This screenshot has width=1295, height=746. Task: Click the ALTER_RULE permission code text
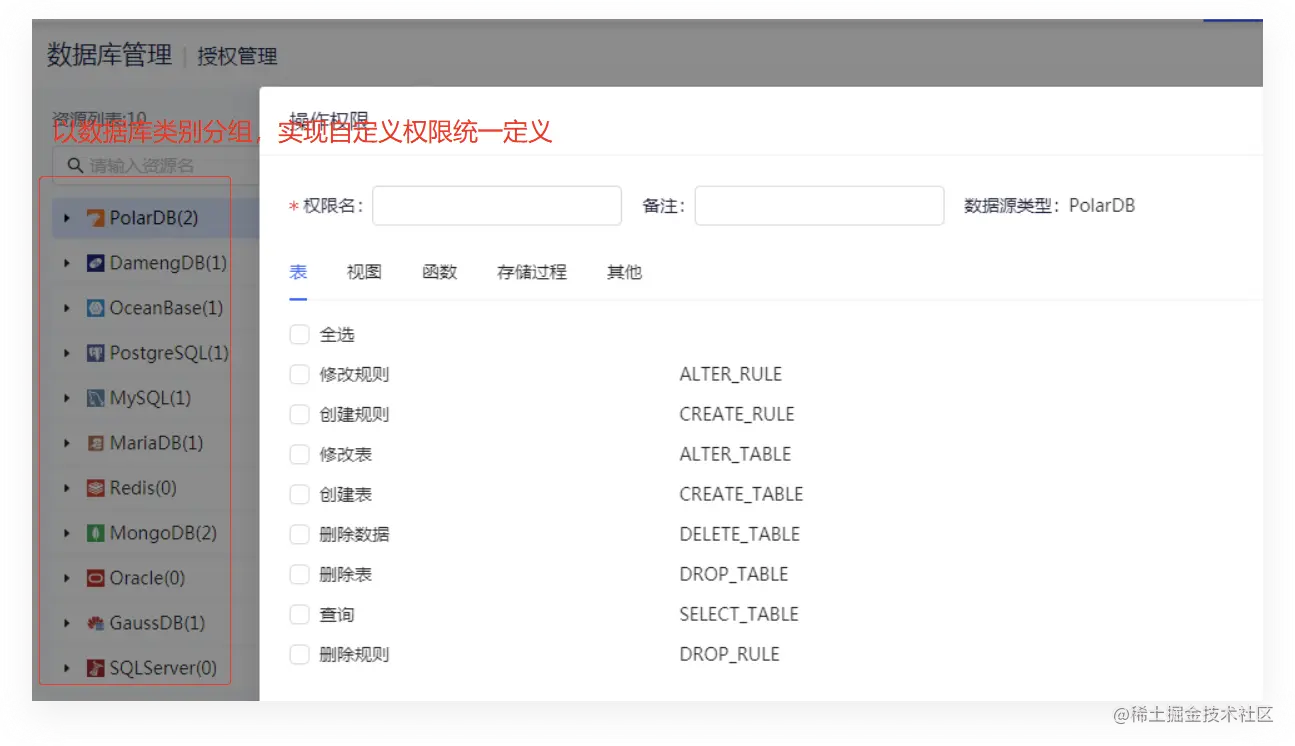tap(731, 374)
